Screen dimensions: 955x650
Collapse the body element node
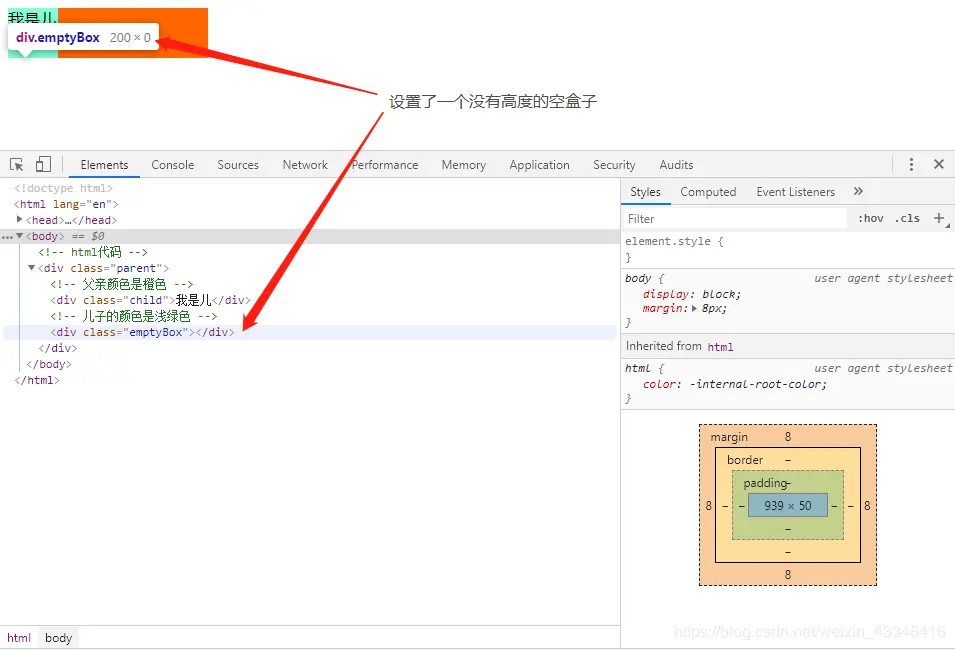coord(19,236)
